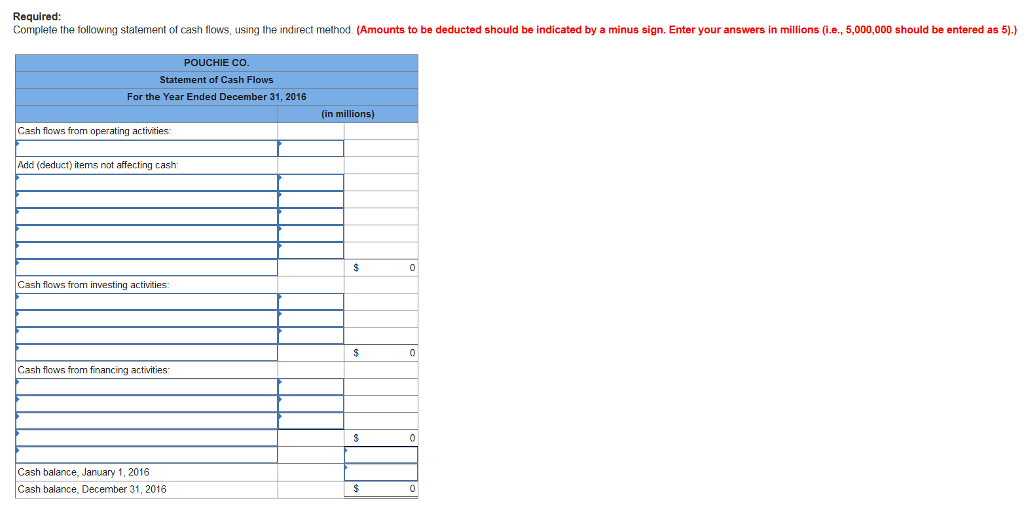Click third amount field under Add (deduct) items
Image resolution: width=1024 pixels, height=505 pixels.
[x=311, y=216]
